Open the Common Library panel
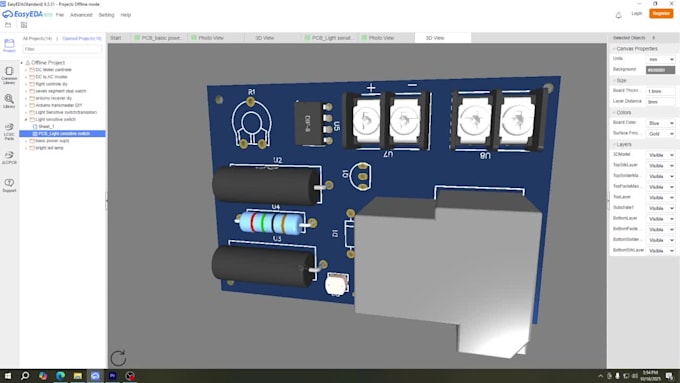Screen dimensions: 680x383 click(x=9, y=75)
